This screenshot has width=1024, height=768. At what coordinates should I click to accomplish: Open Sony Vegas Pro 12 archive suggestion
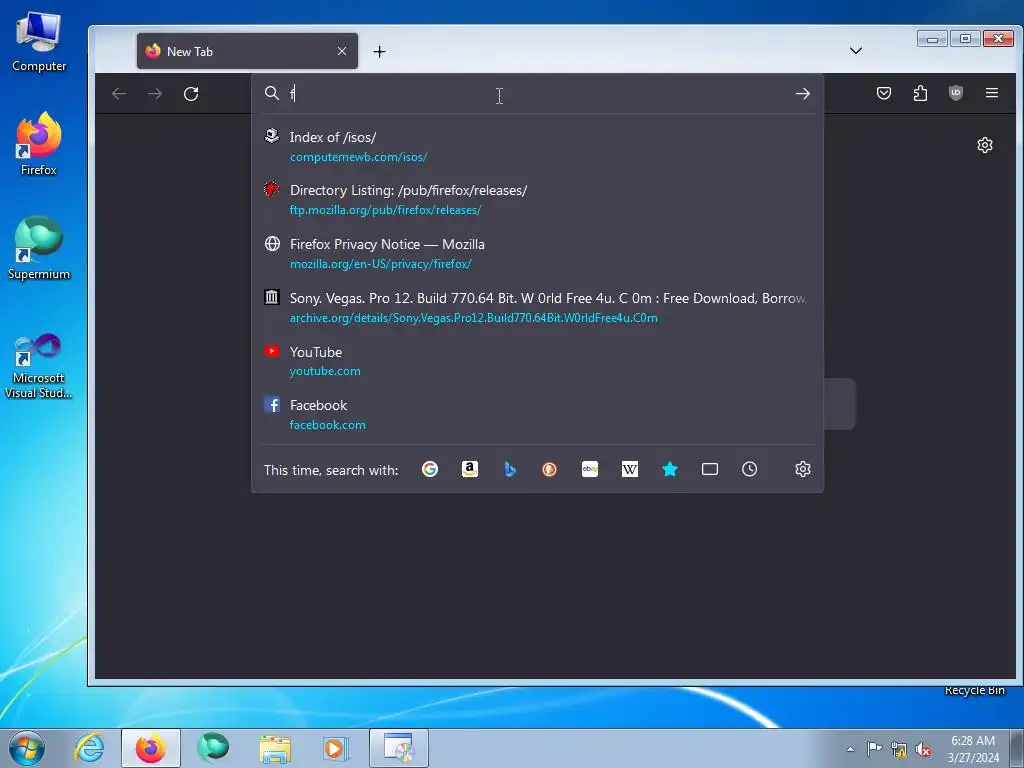tap(537, 308)
